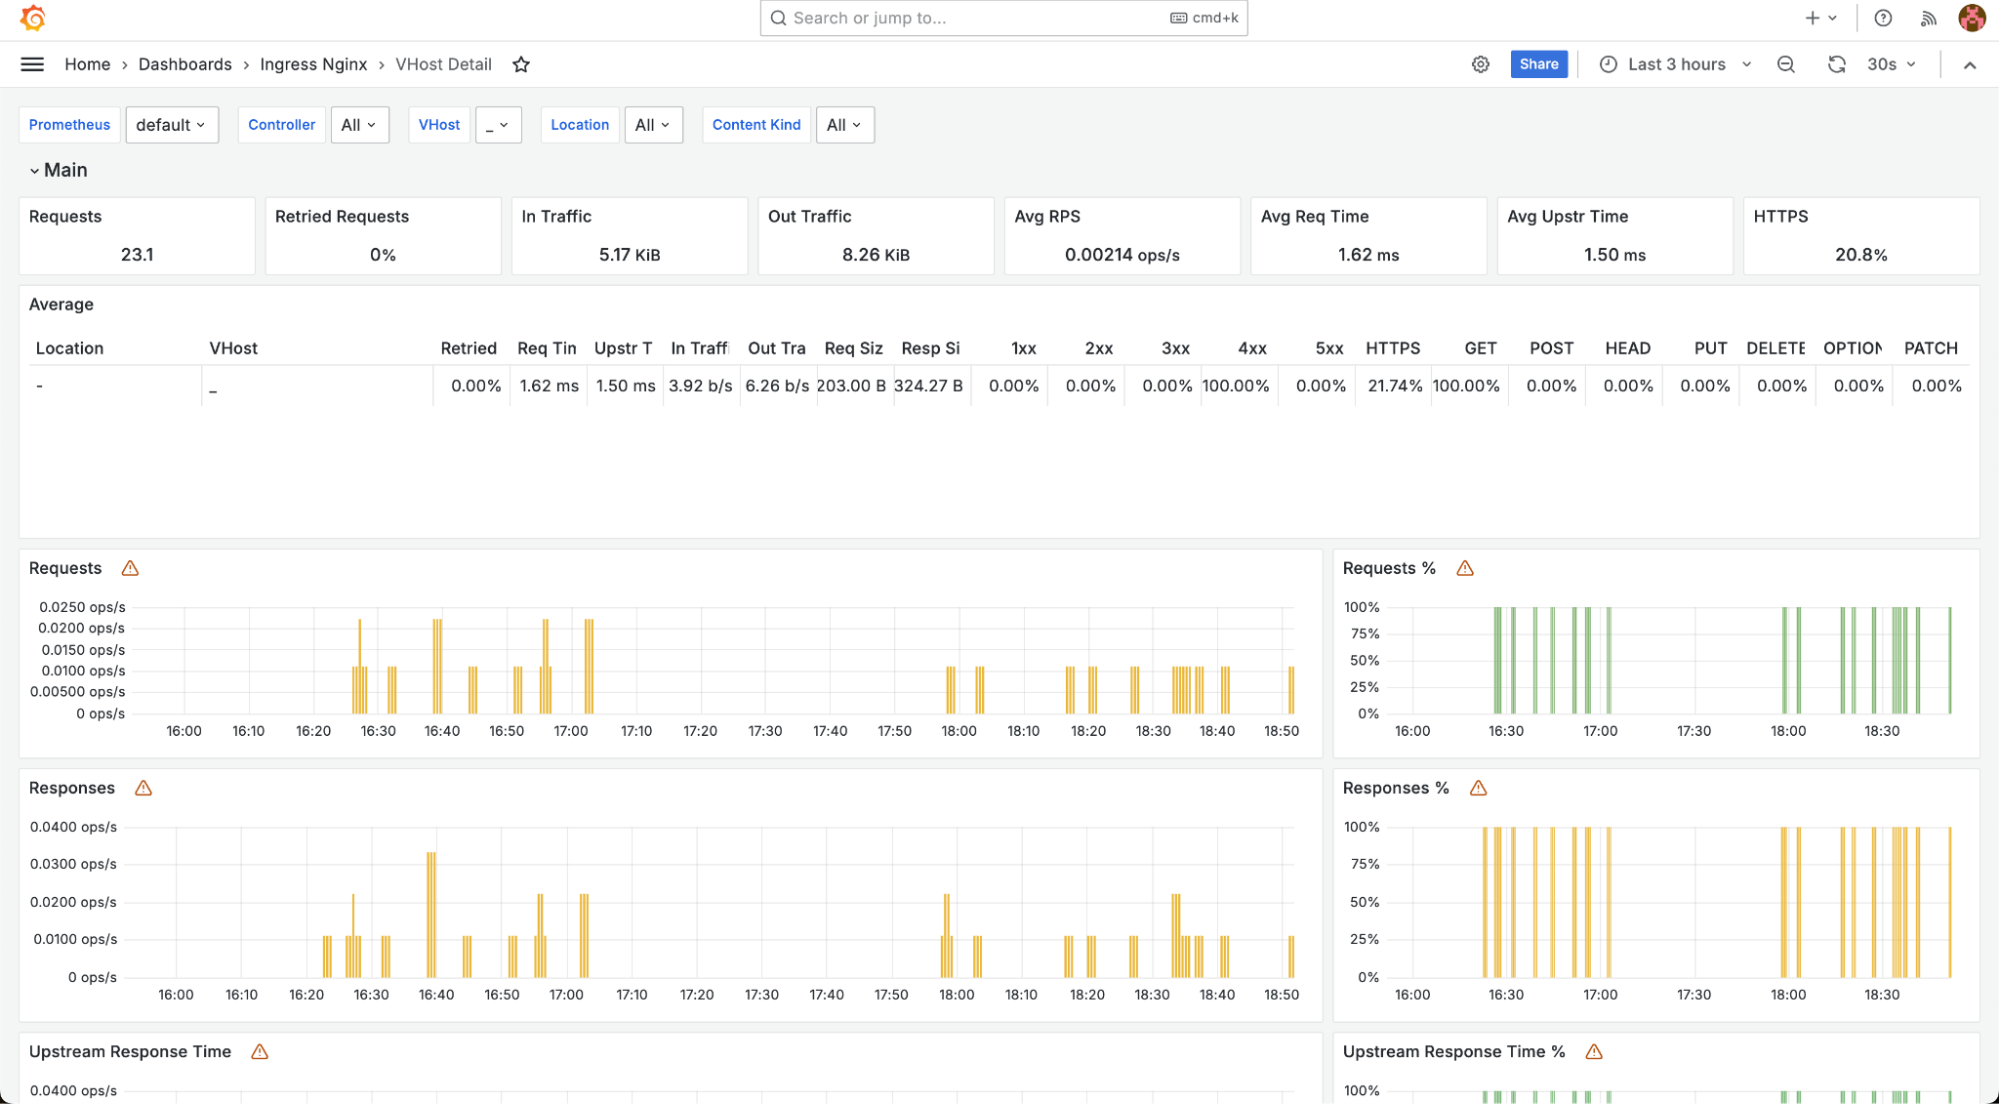Star the VHost Detail dashboard
This screenshot has height=1104, width=1999.
coord(521,64)
